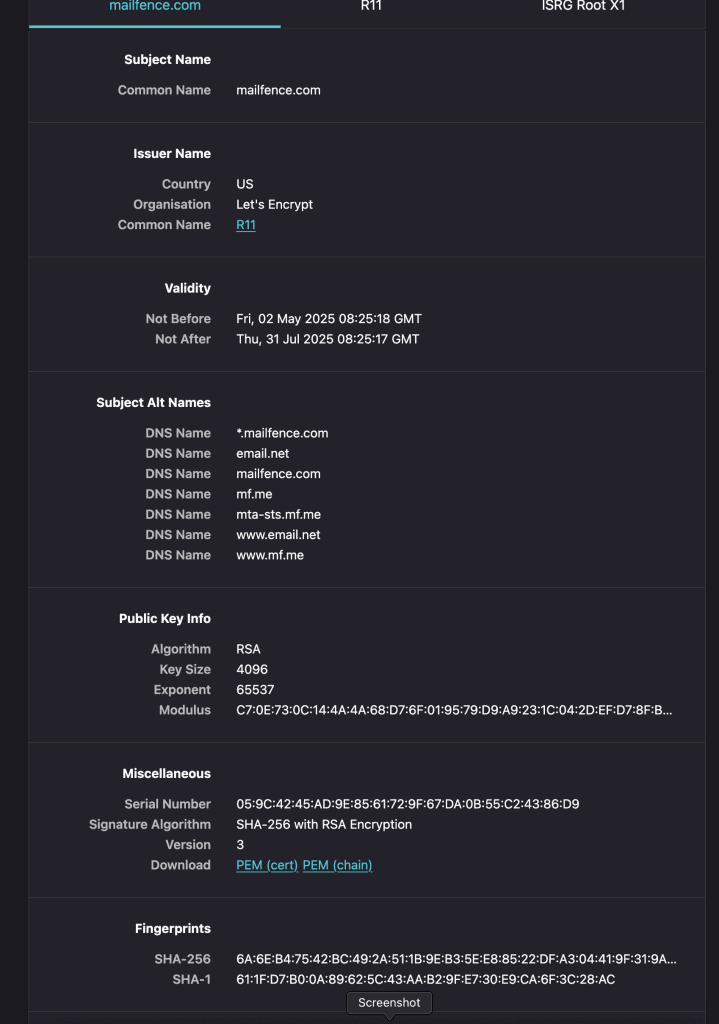Select the SHA-1 fingerprint value
This screenshot has width=719, height=1024.
point(426,979)
